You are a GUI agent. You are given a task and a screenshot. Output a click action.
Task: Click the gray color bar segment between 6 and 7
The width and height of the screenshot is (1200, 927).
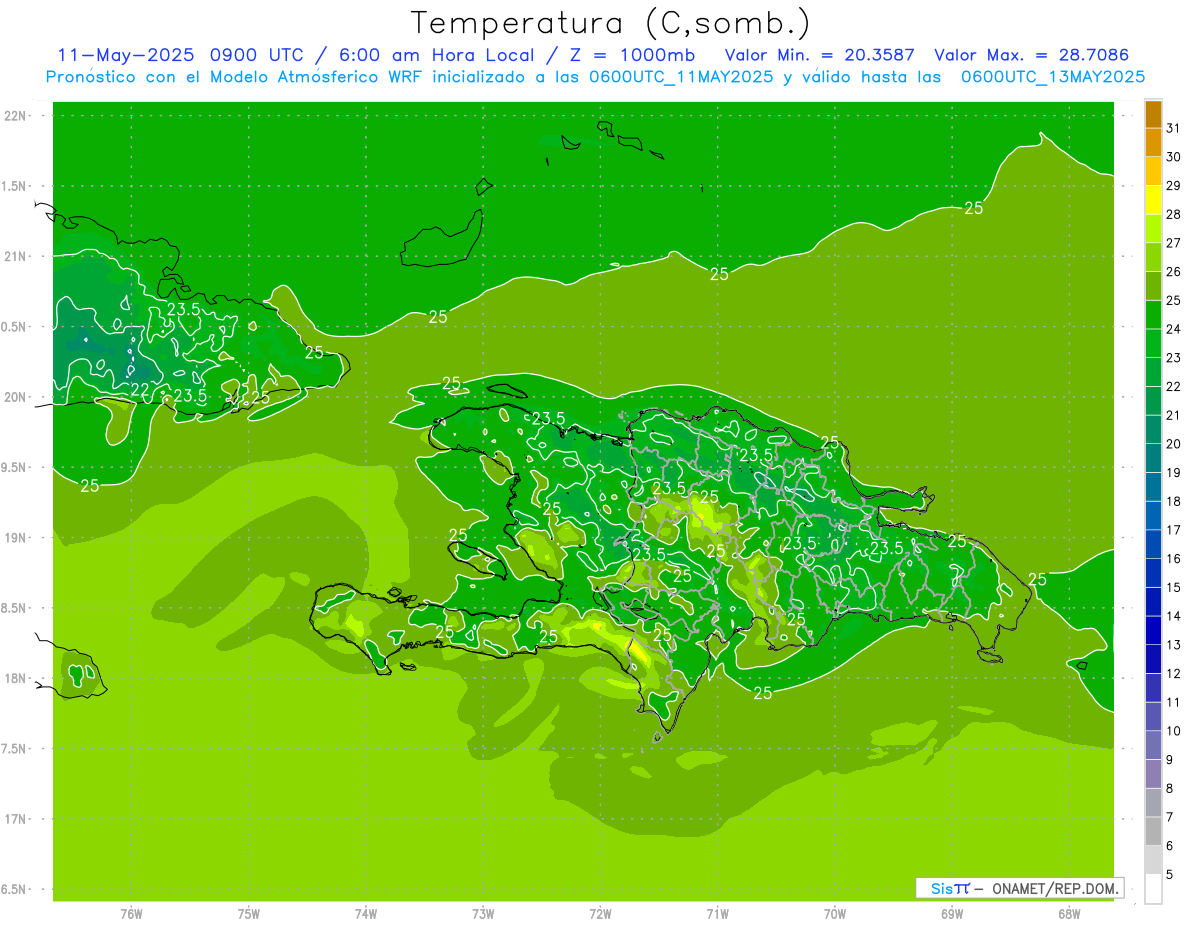1153,831
